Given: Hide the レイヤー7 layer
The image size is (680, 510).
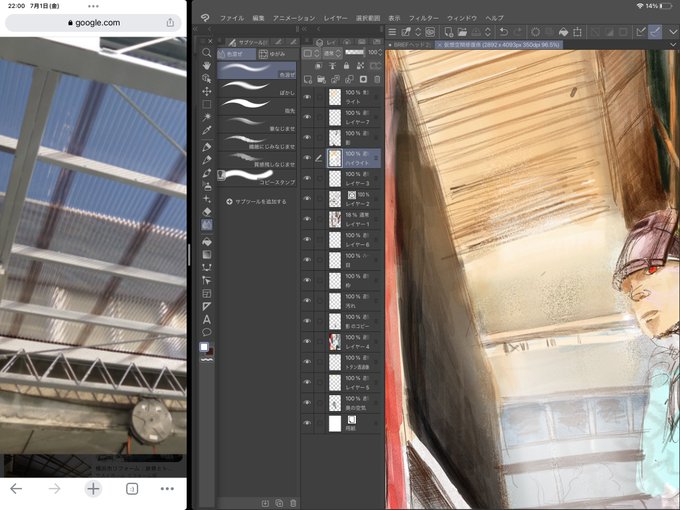Looking at the screenshot, I should [307, 117].
